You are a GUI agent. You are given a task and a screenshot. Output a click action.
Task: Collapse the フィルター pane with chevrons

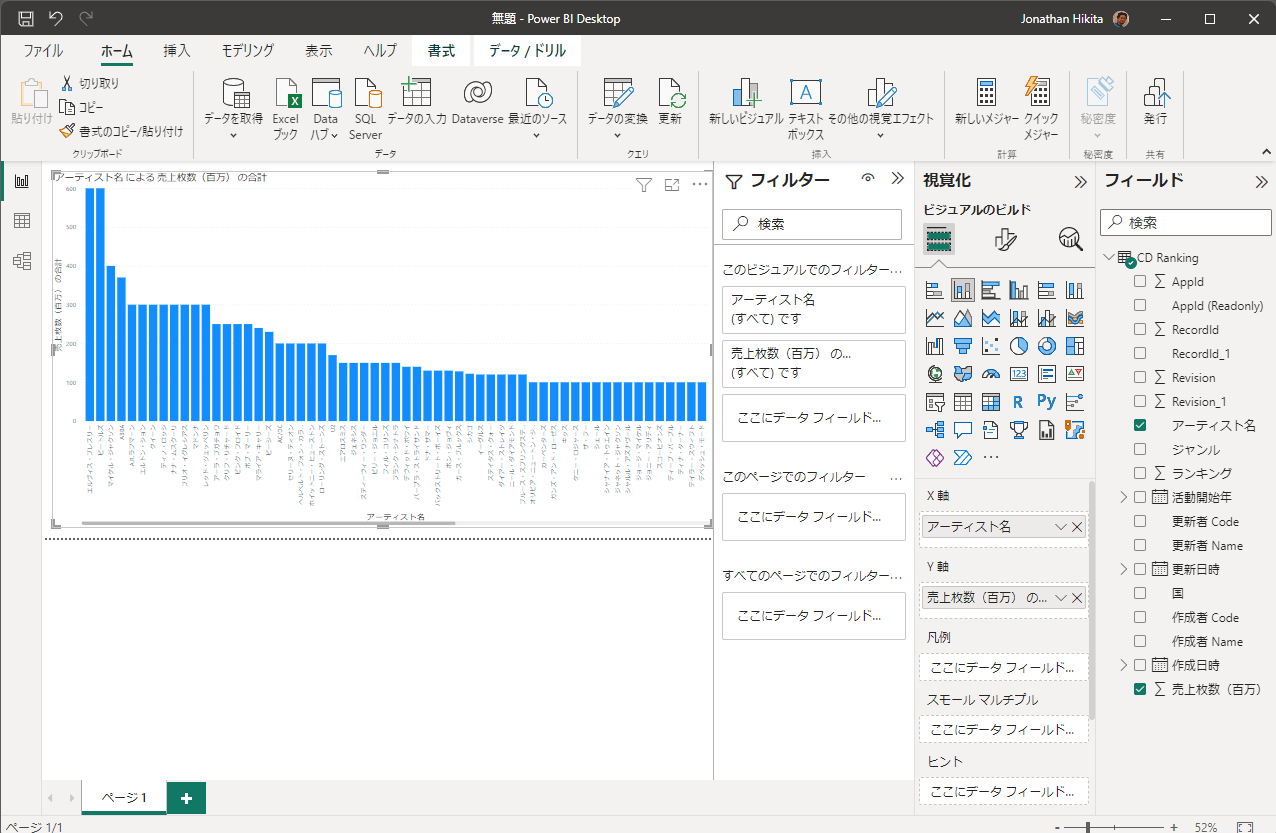coord(897,179)
